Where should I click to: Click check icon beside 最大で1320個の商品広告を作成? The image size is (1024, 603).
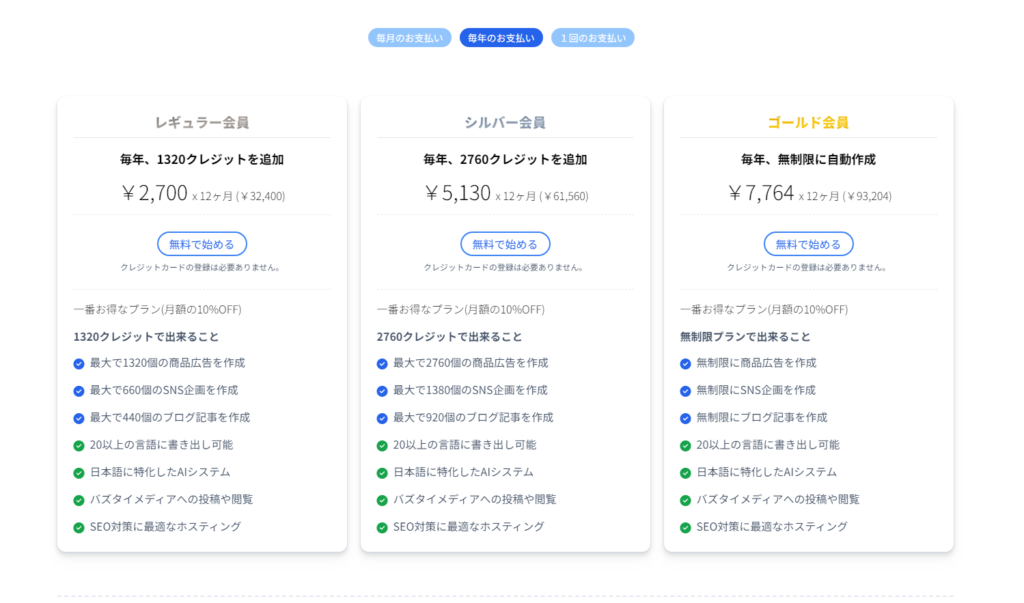point(79,364)
